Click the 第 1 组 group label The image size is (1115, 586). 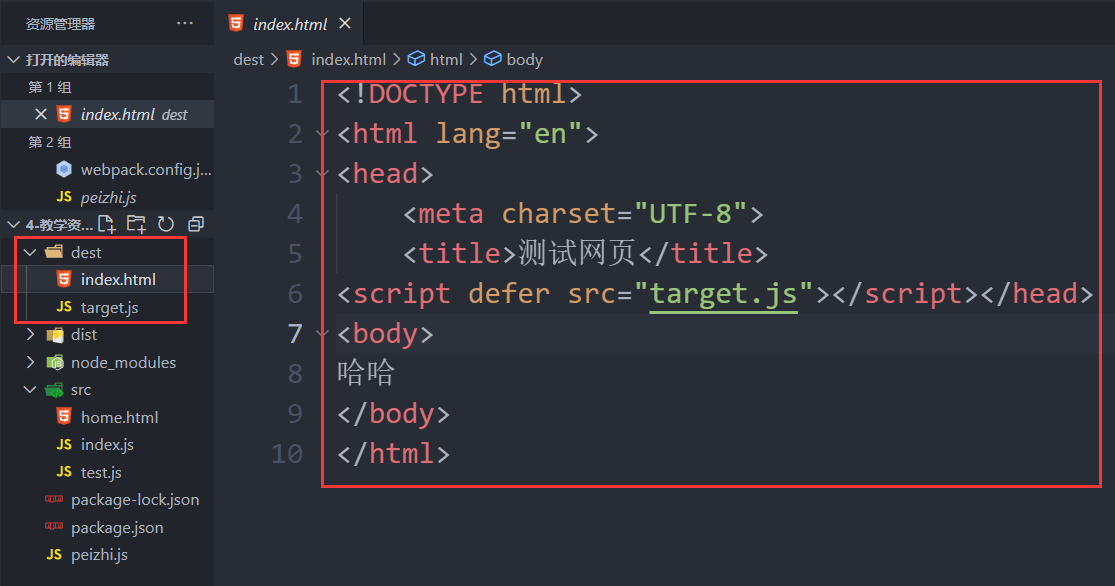click(x=50, y=87)
